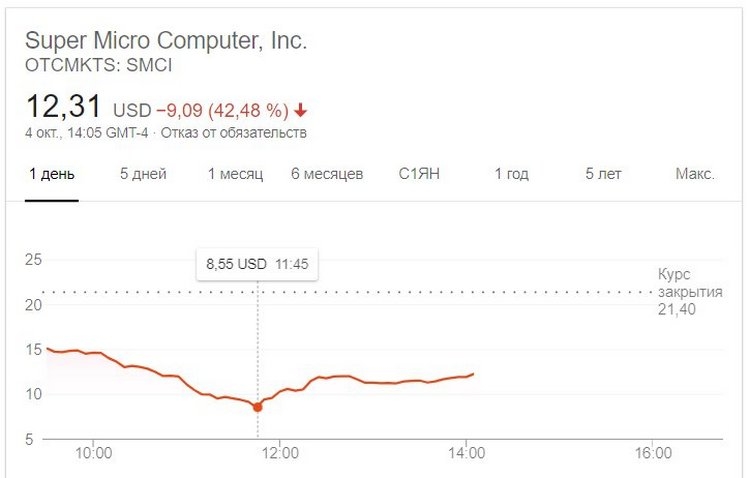View the "5 лет" price history

603,174
